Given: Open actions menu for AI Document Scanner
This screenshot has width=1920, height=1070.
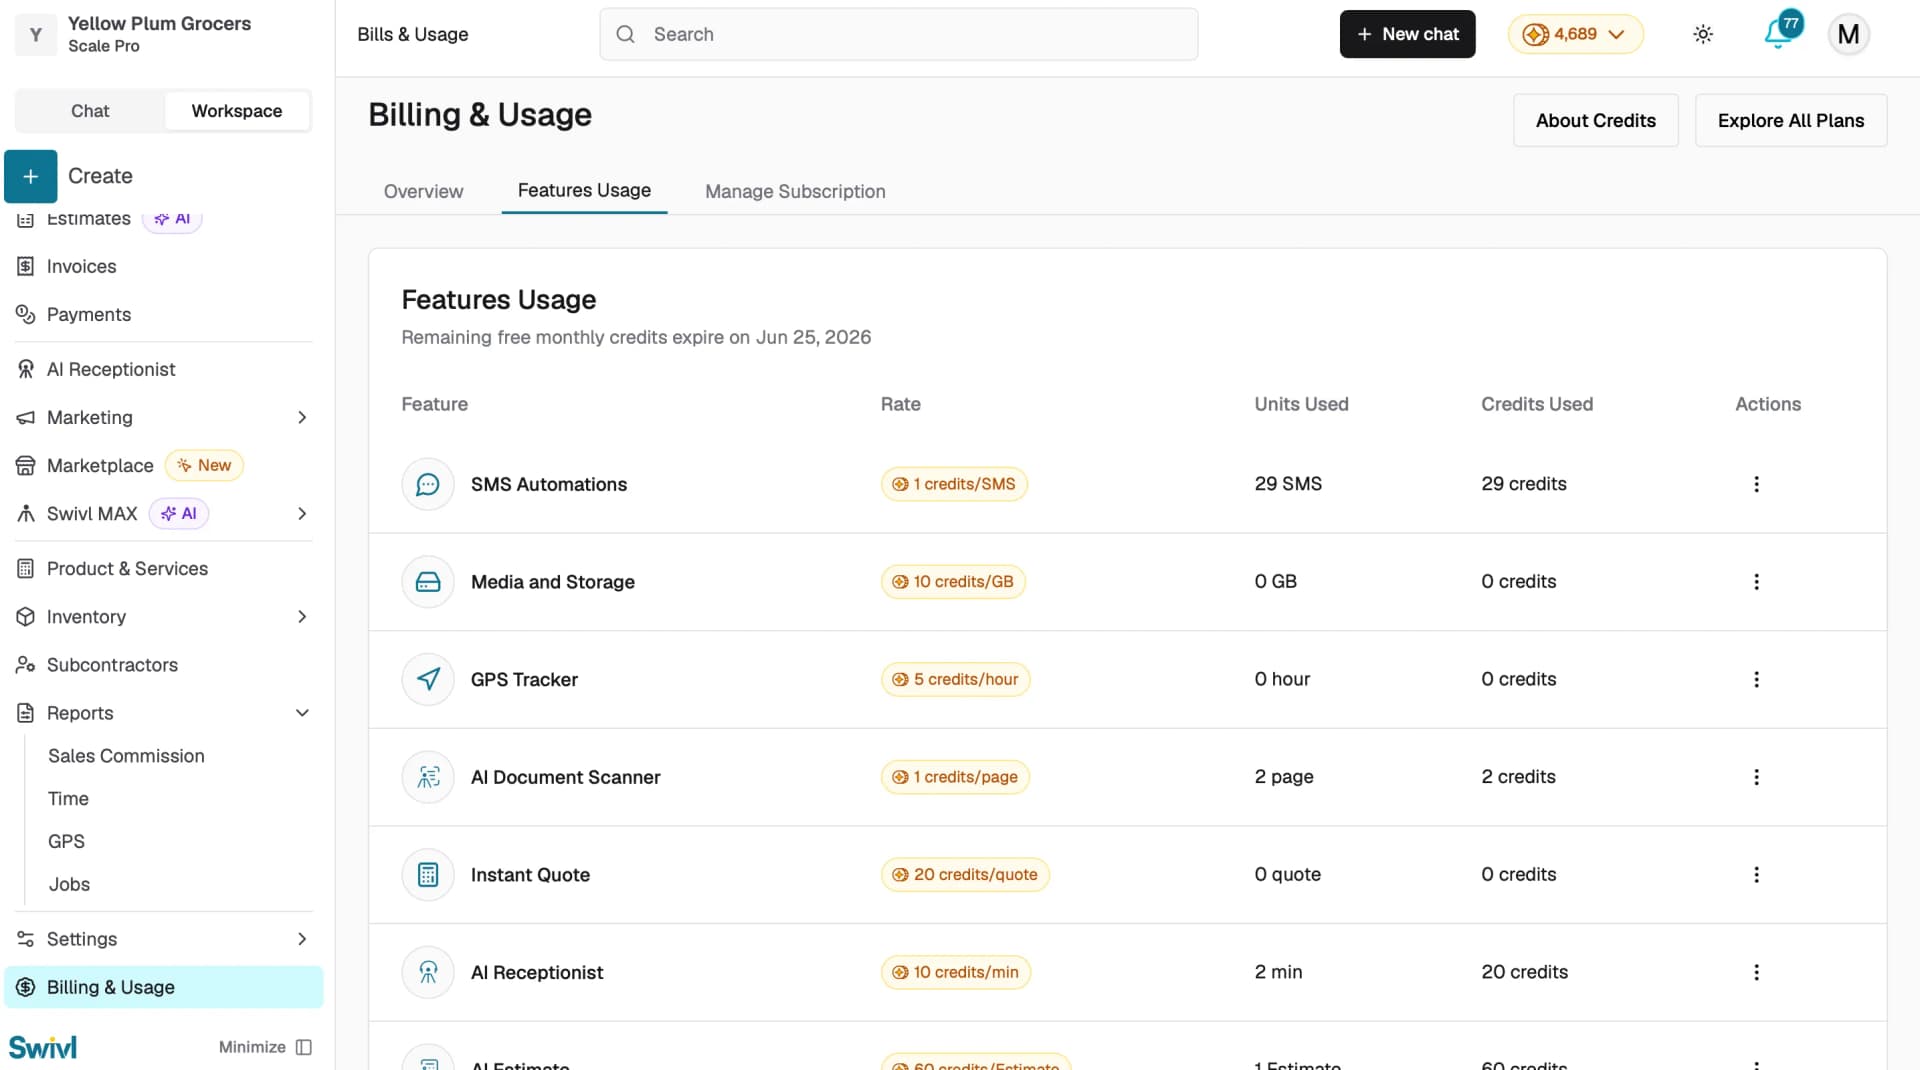Looking at the screenshot, I should tap(1756, 777).
